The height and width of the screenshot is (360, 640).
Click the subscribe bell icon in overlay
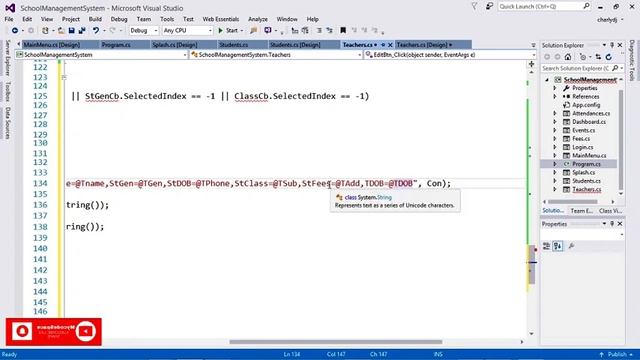[22, 331]
